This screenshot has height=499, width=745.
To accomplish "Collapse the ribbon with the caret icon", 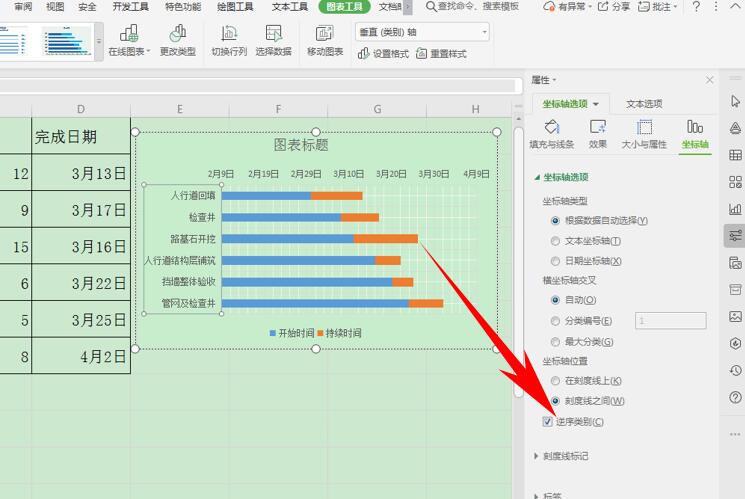I will 735,7.
